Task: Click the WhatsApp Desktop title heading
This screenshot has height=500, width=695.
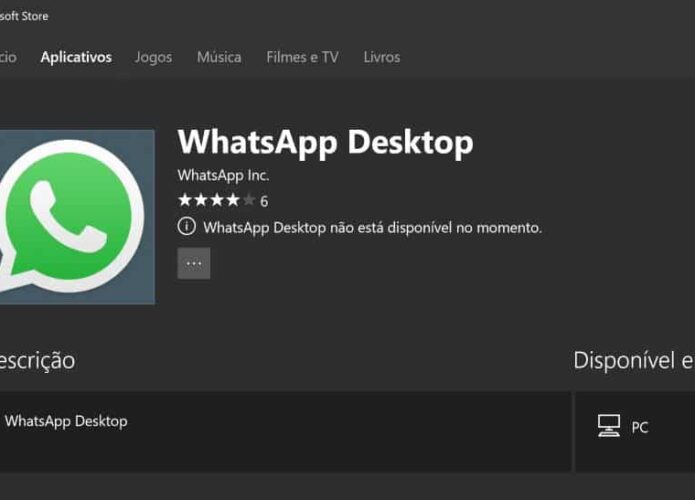Action: pos(325,143)
